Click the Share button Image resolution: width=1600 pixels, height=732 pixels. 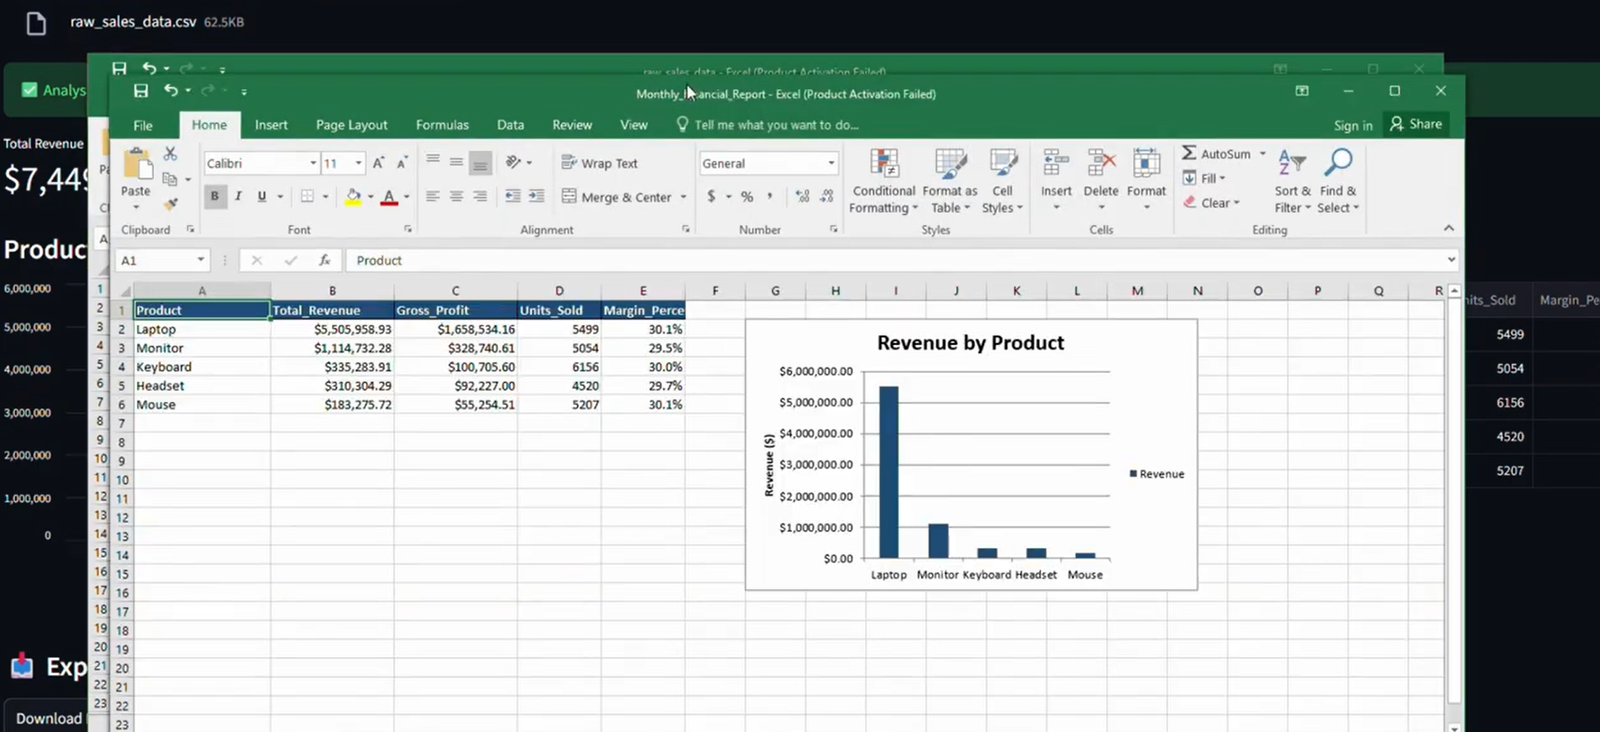pos(1416,124)
